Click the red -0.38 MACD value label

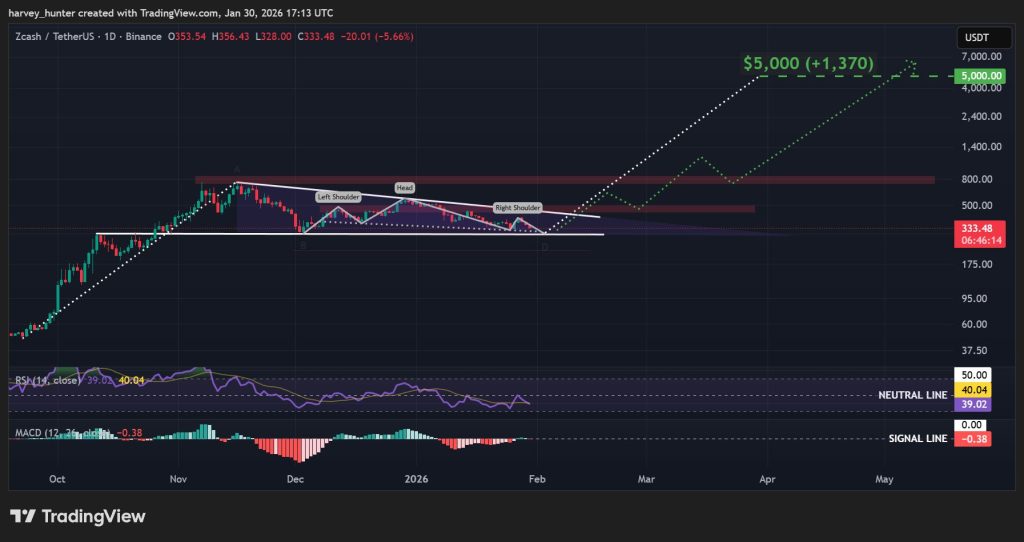(972, 439)
